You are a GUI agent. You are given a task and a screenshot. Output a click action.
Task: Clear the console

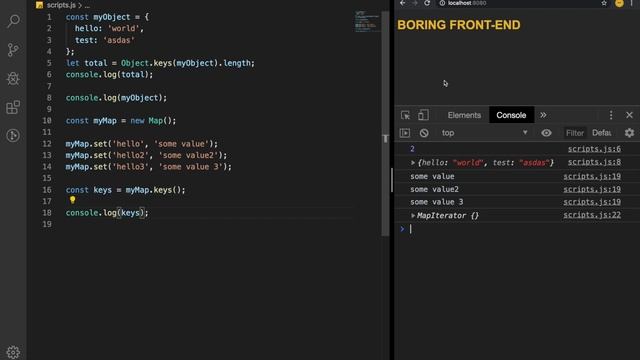point(424,133)
